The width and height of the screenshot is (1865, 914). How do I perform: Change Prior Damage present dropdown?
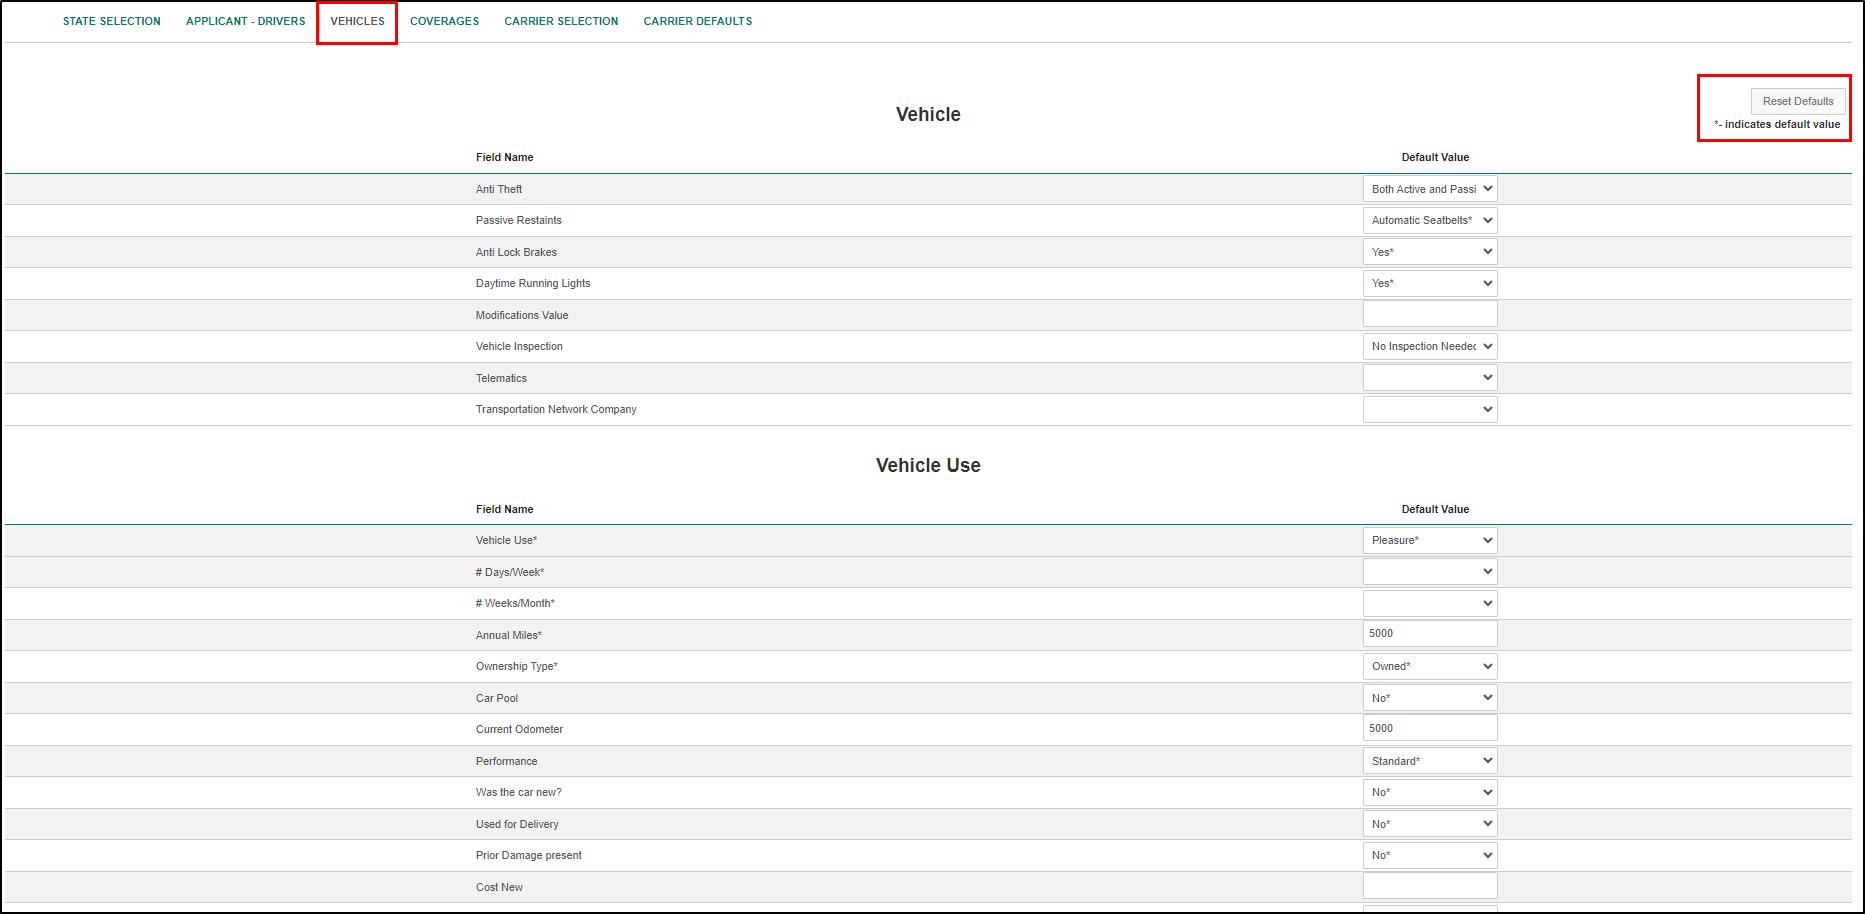[x=1430, y=855]
